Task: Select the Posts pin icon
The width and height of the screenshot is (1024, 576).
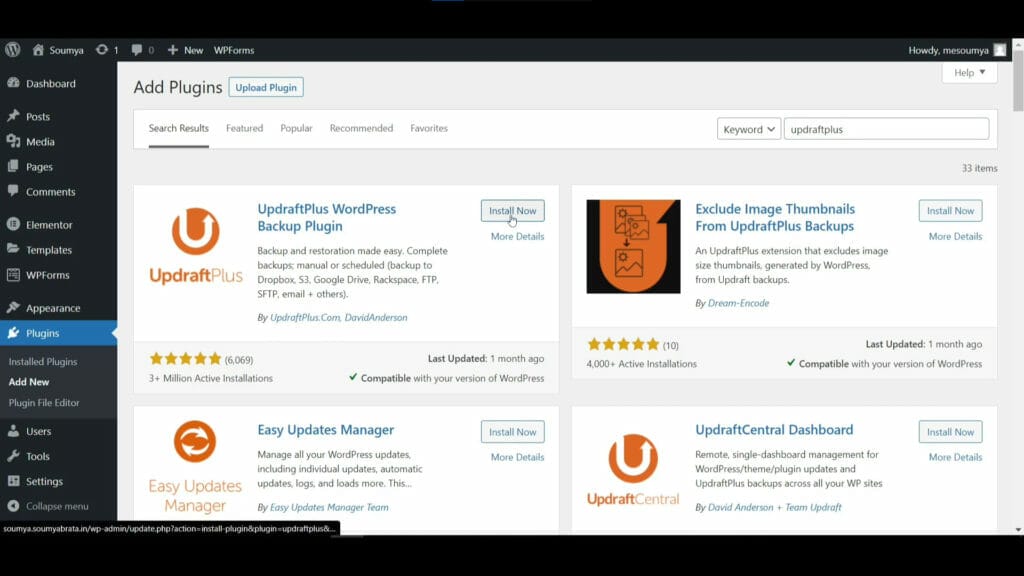Action: coord(13,116)
